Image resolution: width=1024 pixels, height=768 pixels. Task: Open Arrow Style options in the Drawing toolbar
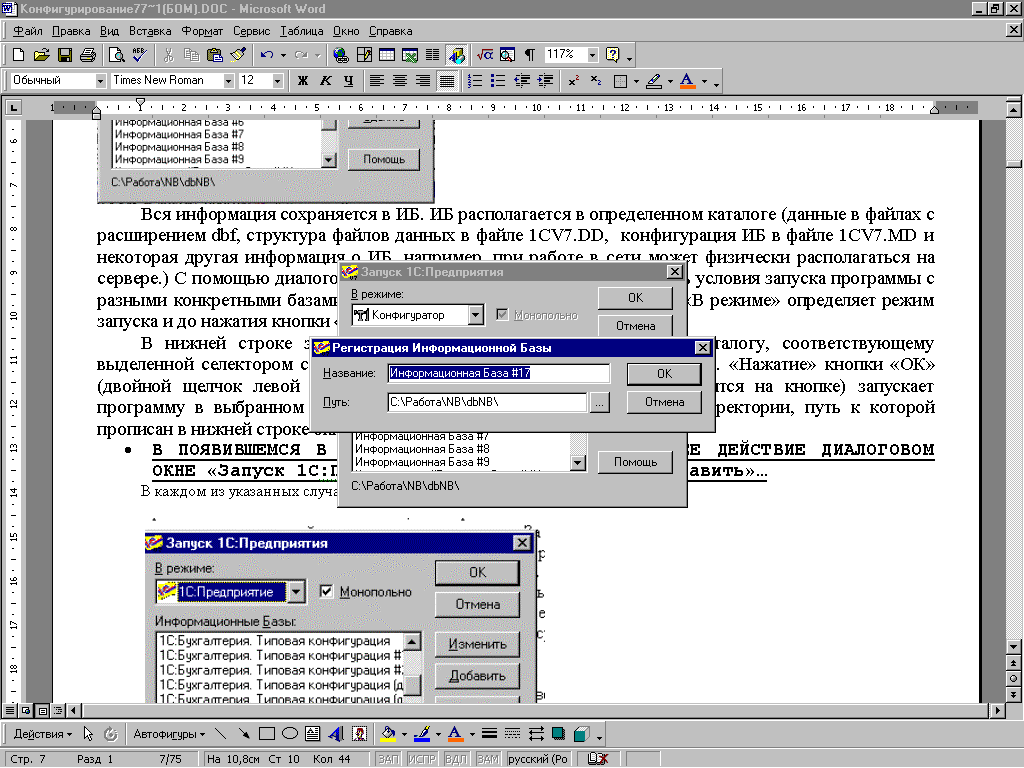[536, 734]
